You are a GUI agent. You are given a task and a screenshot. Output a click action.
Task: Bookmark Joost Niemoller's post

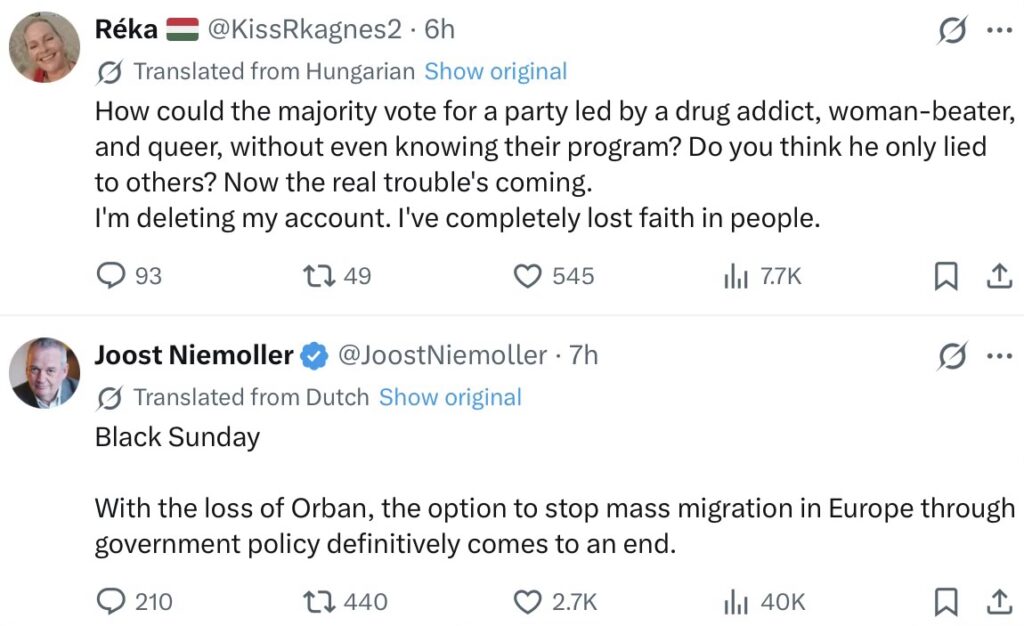coord(945,601)
